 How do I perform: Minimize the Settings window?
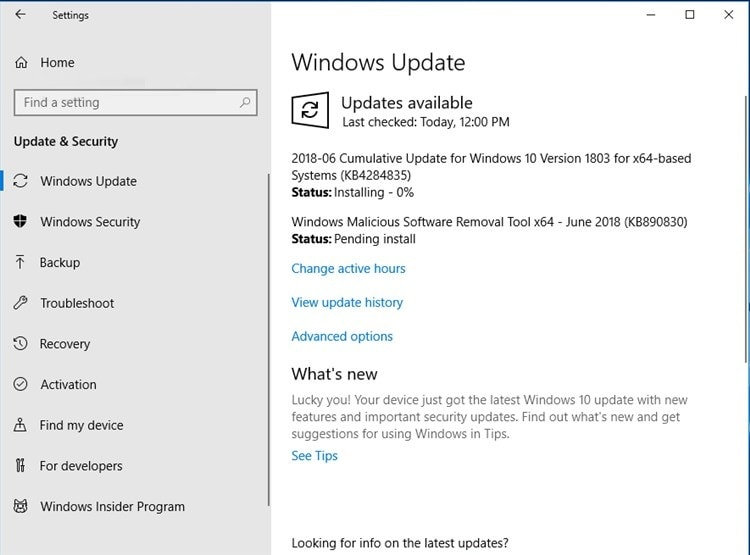[x=651, y=15]
